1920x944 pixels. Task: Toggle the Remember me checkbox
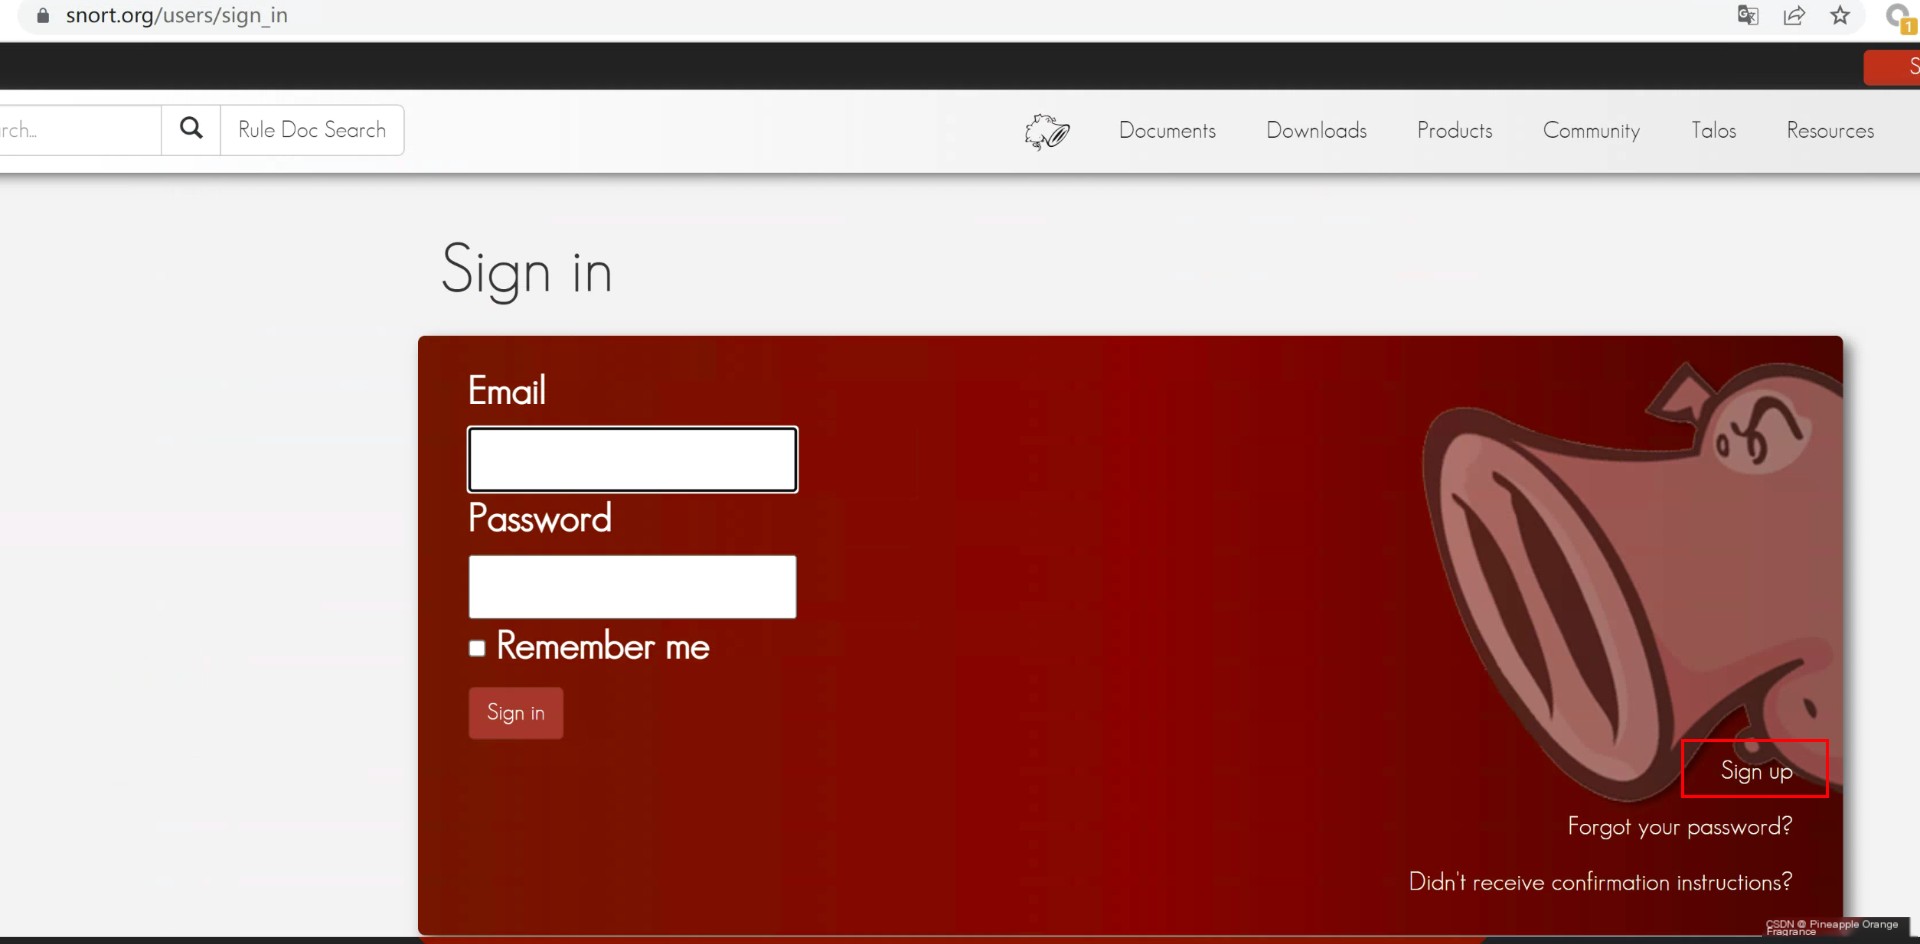pyautogui.click(x=477, y=648)
